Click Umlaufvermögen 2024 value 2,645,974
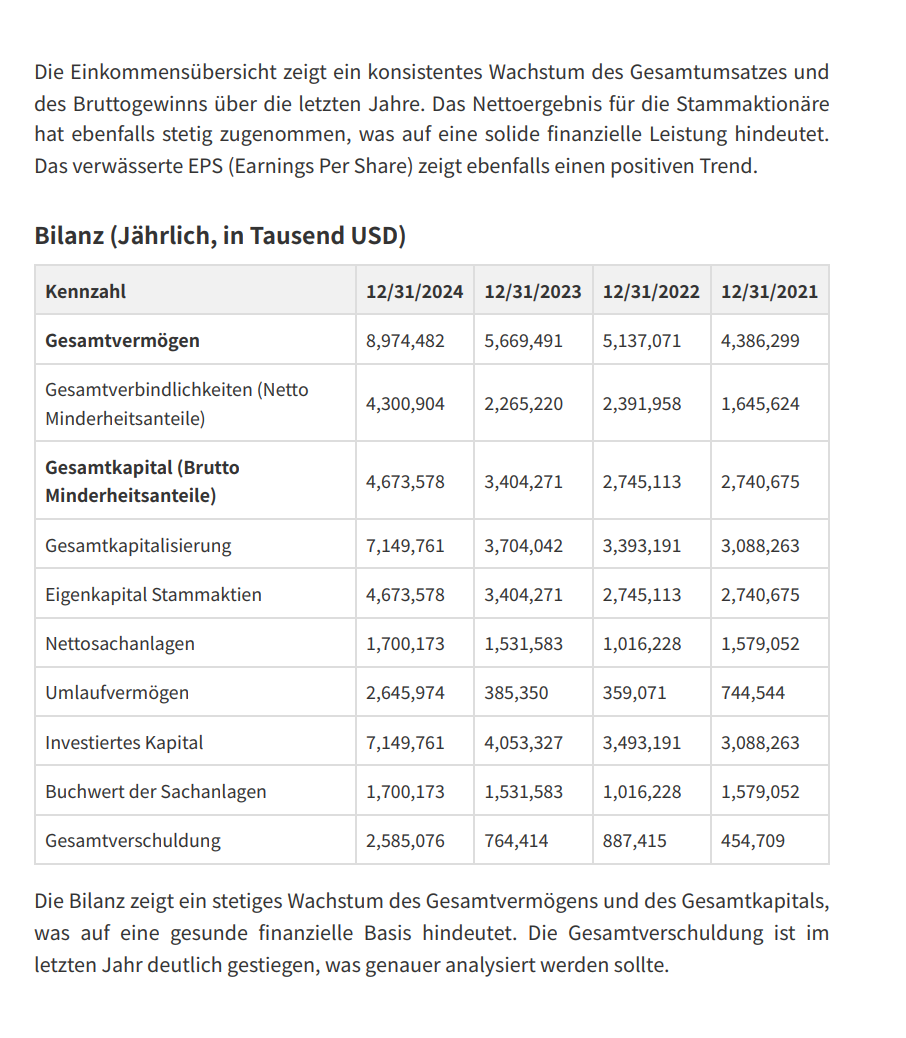The height and width of the screenshot is (1038, 906). (405, 692)
